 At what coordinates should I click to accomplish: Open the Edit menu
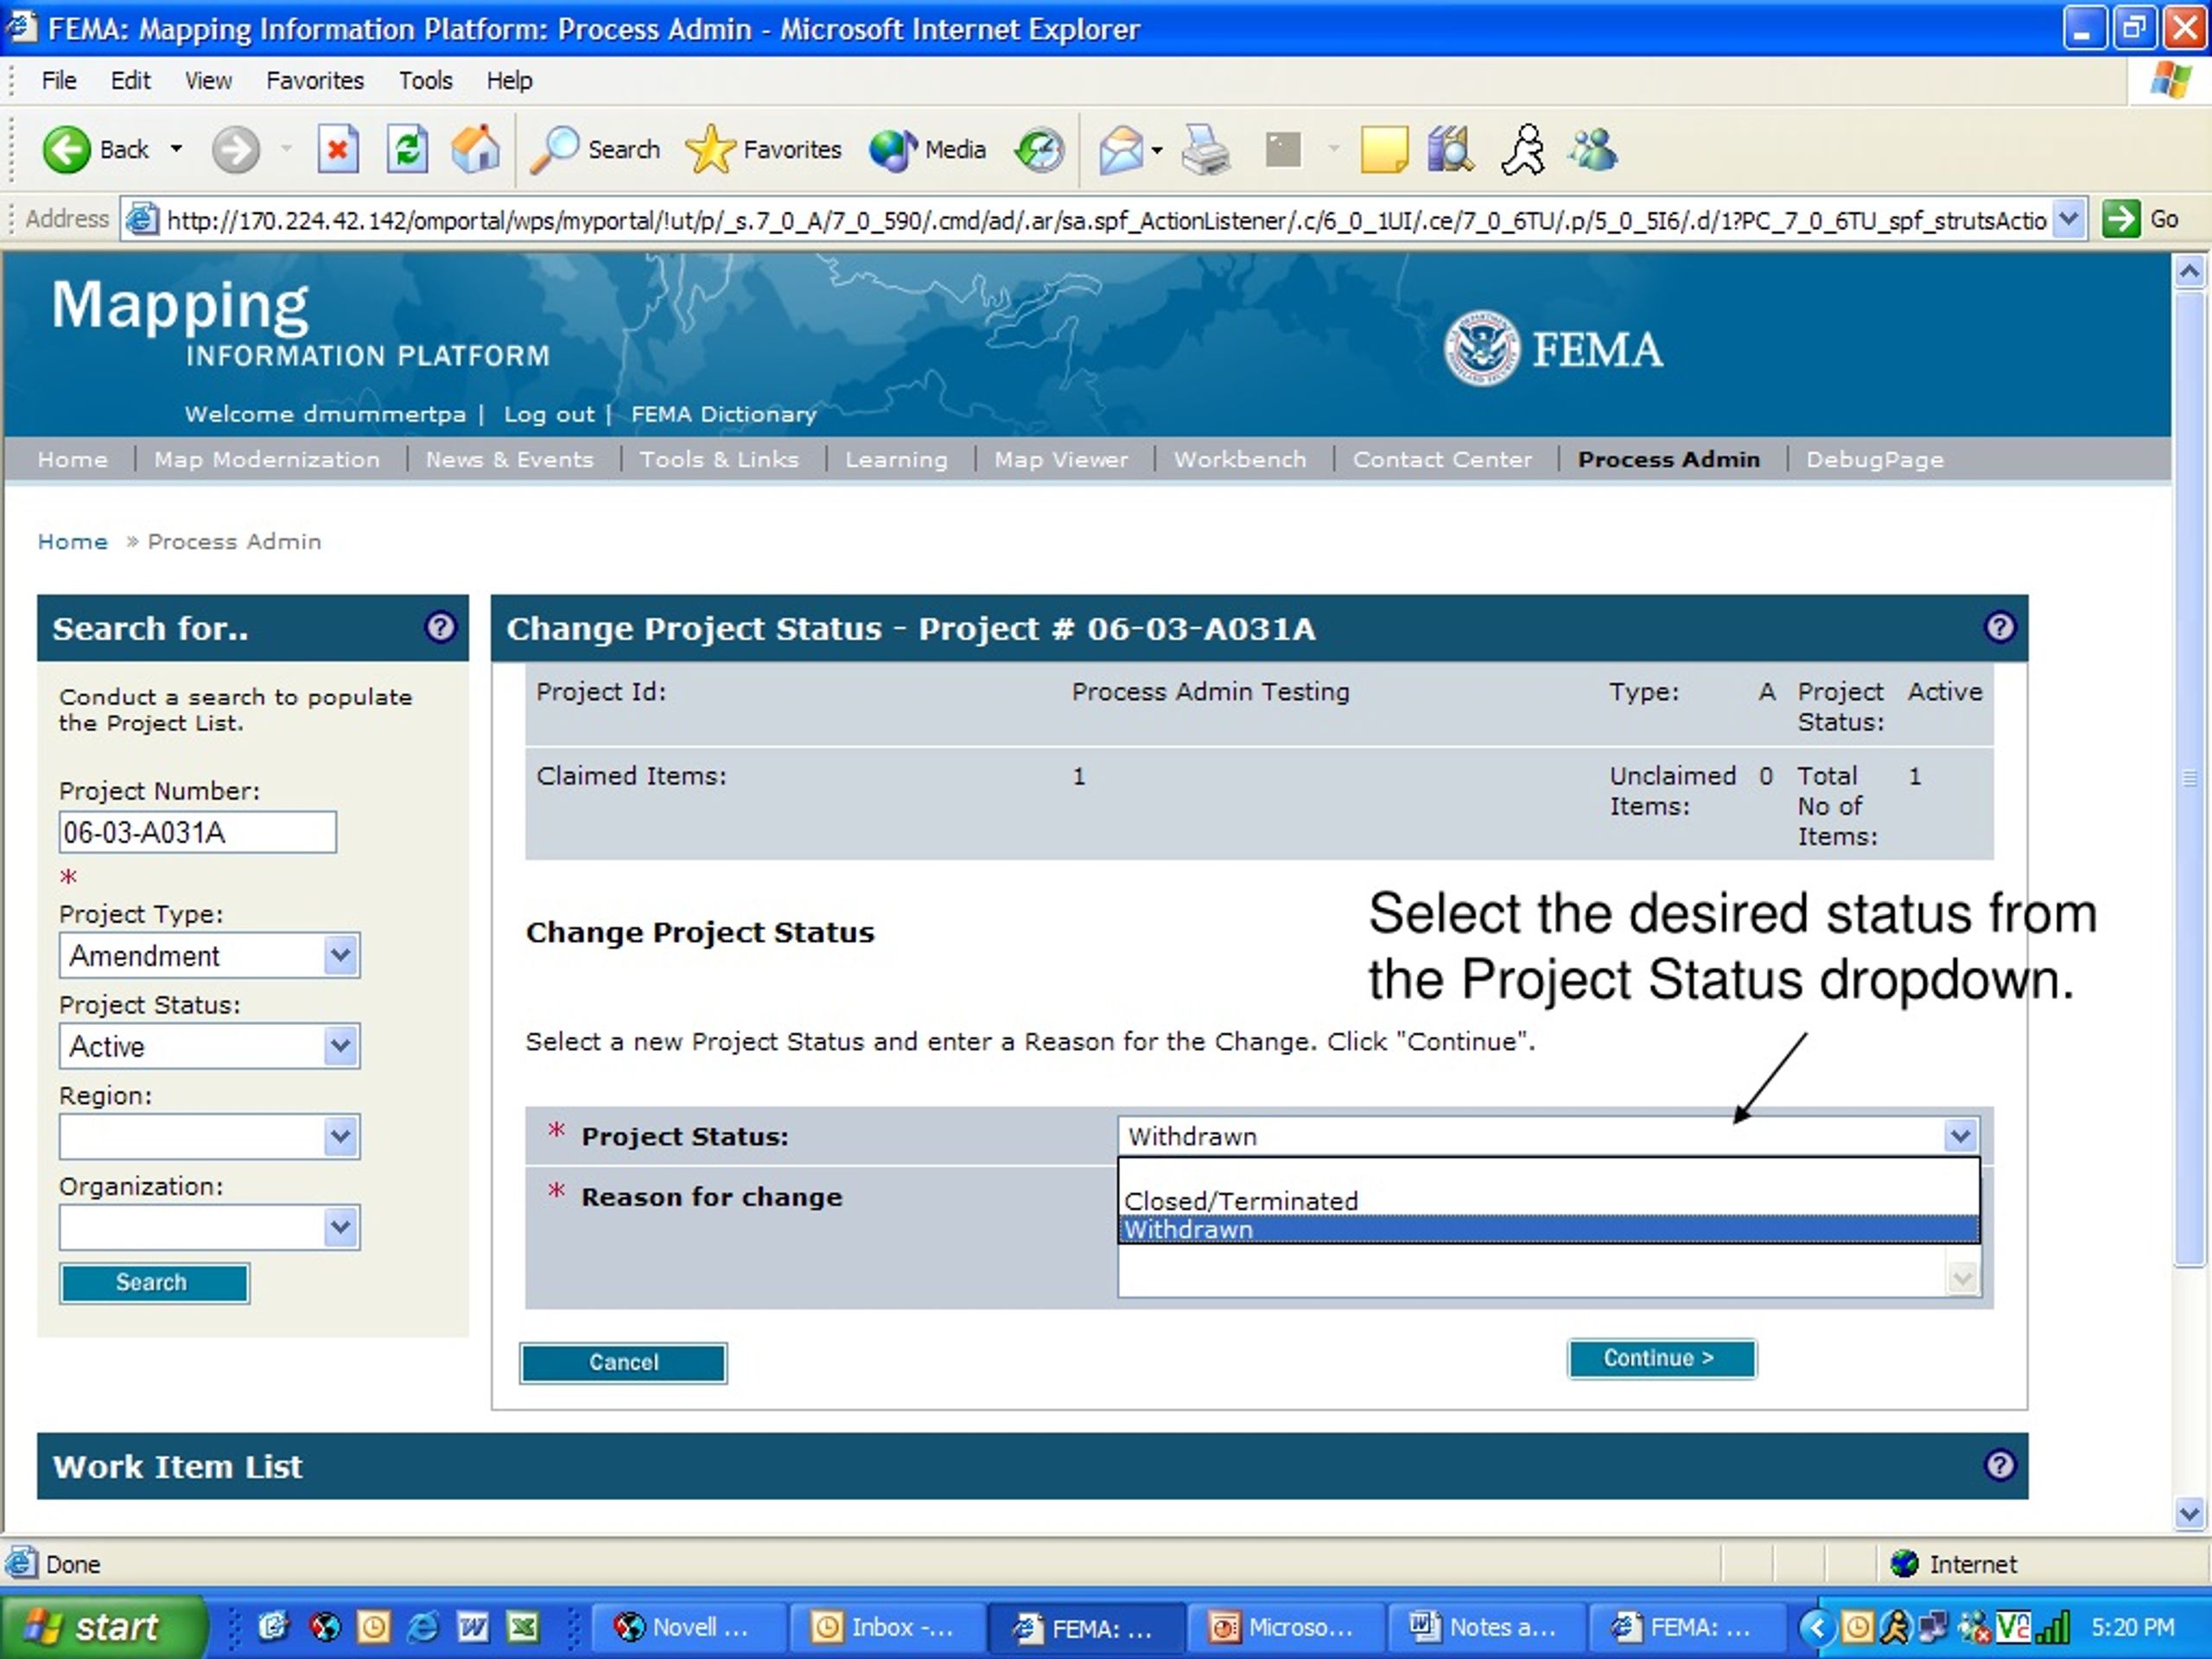[130, 80]
